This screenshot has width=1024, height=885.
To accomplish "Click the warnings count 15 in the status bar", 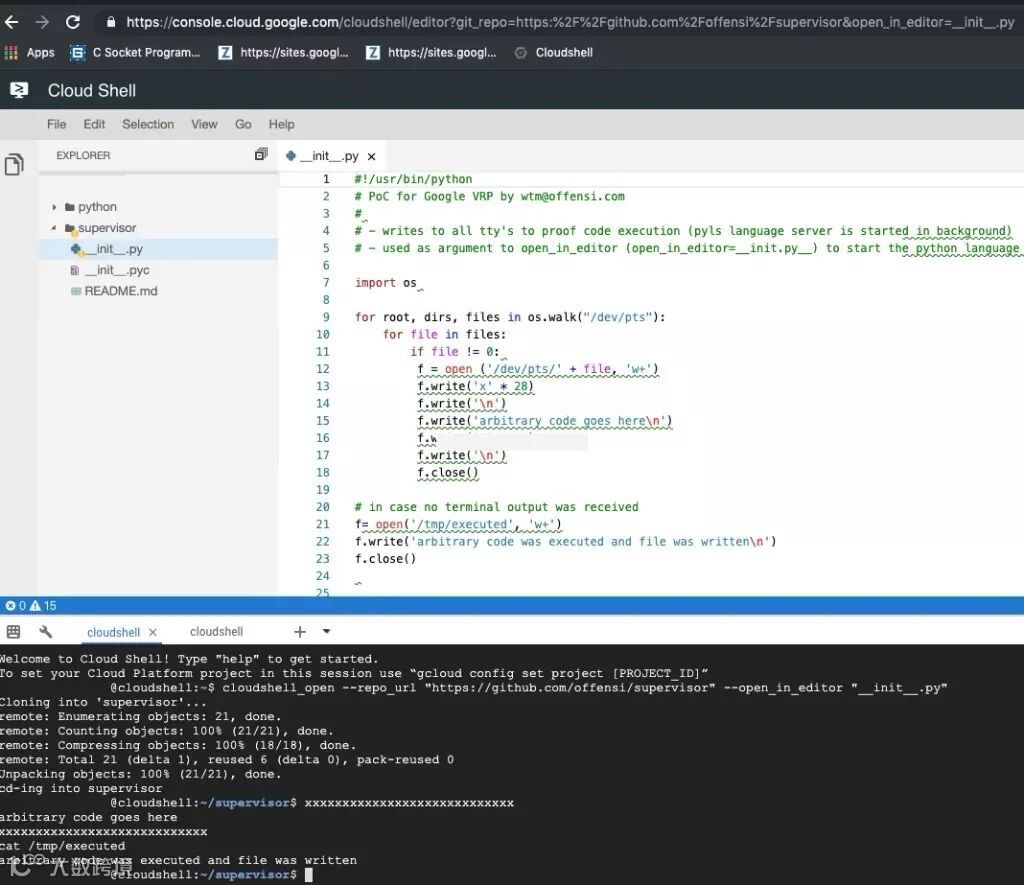I will pos(43,605).
